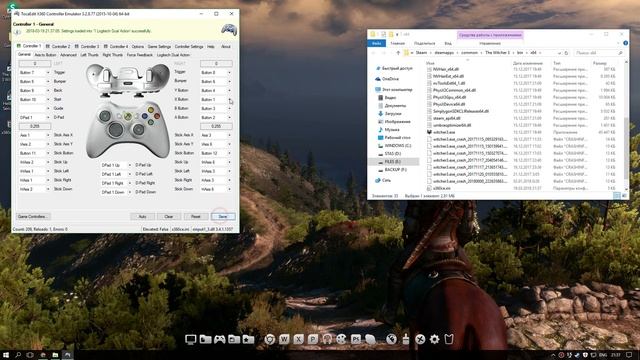Click the Game Controllers... button
640x360 pixels.
pyautogui.click(x=33, y=216)
